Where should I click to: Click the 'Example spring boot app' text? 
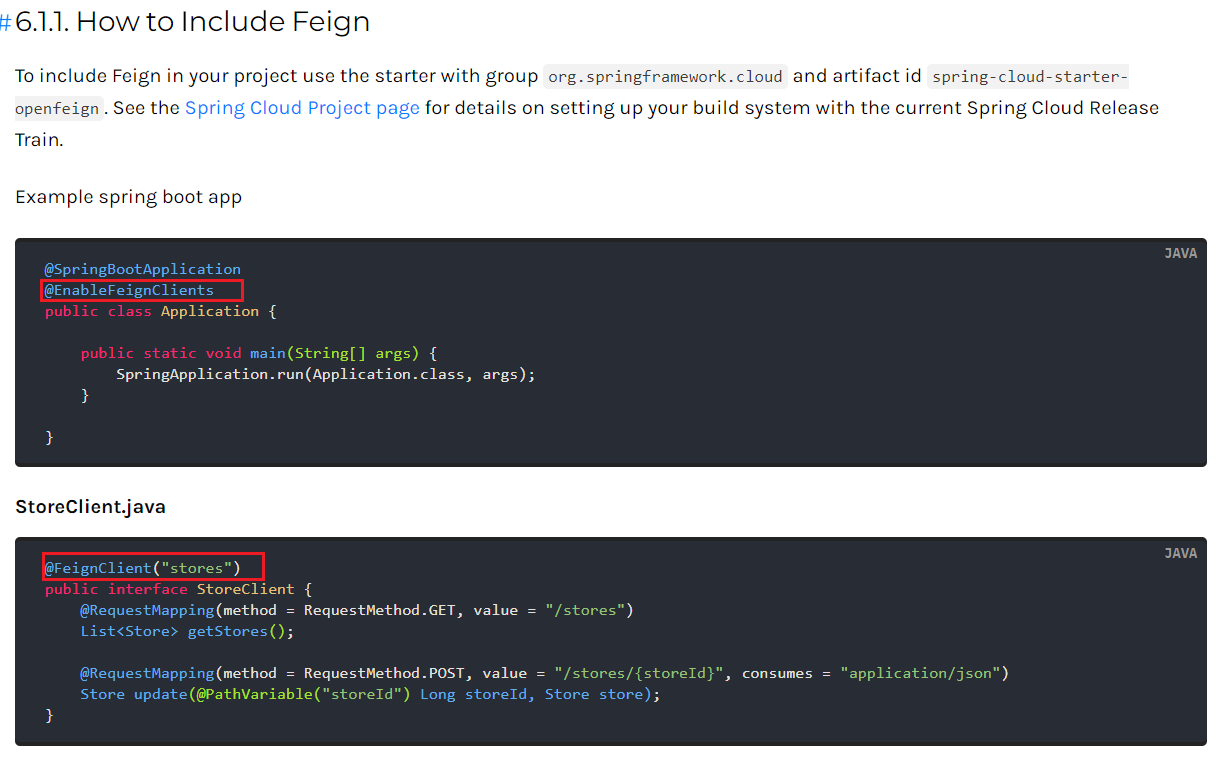[128, 197]
